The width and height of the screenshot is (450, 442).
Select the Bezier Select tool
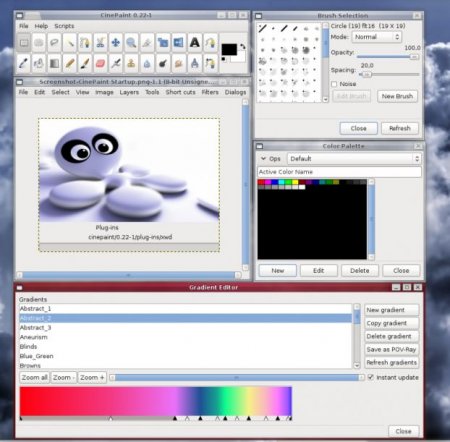85,43
